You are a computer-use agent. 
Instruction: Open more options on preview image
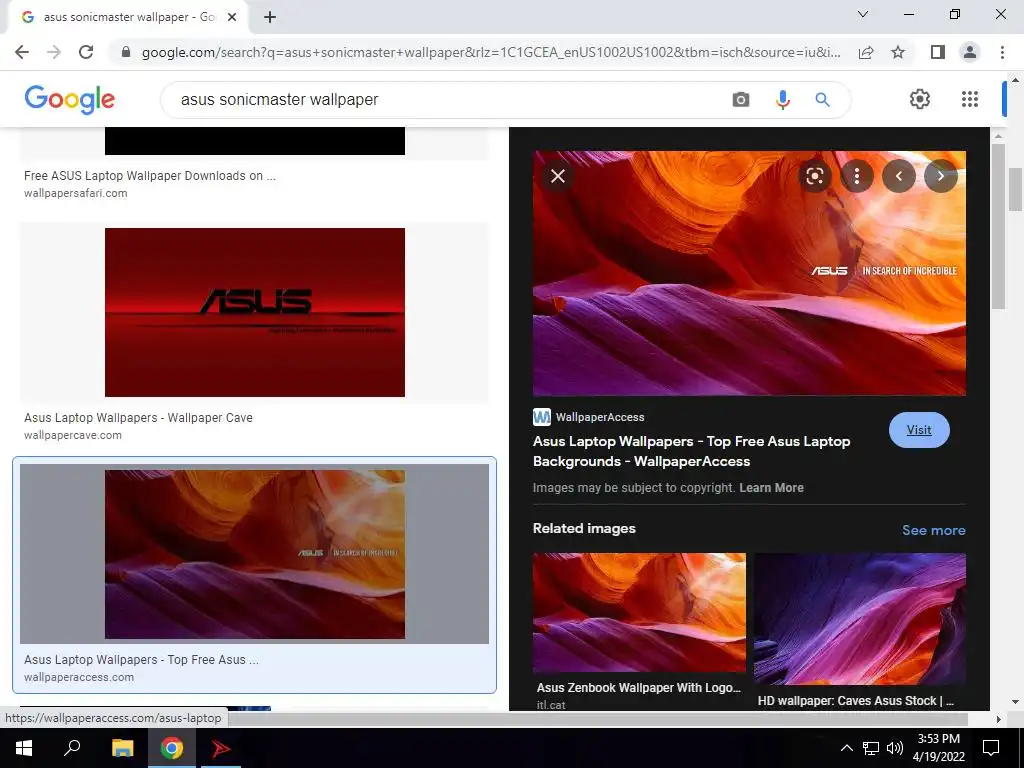[x=857, y=176]
